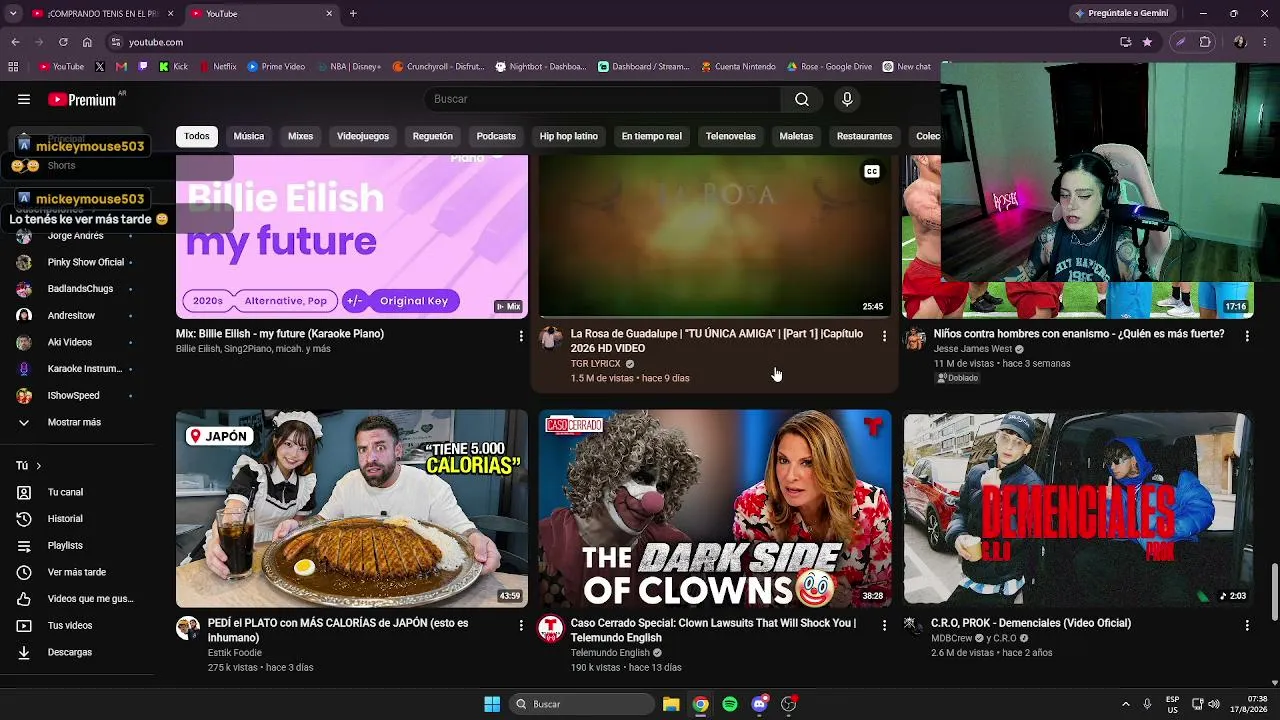Open the Chrome extensions puzzle icon
The image size is (1280, 720).
point(1205,42)
